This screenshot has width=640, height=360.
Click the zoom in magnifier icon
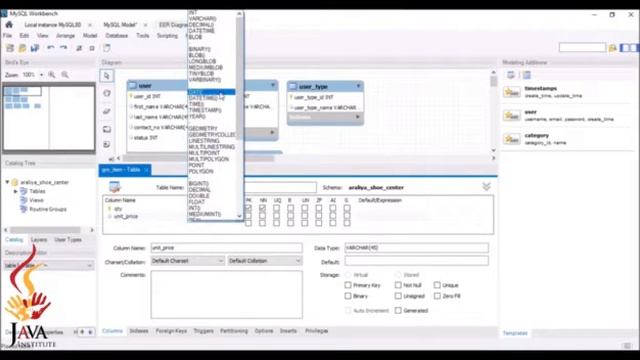[x=52, y=75]
